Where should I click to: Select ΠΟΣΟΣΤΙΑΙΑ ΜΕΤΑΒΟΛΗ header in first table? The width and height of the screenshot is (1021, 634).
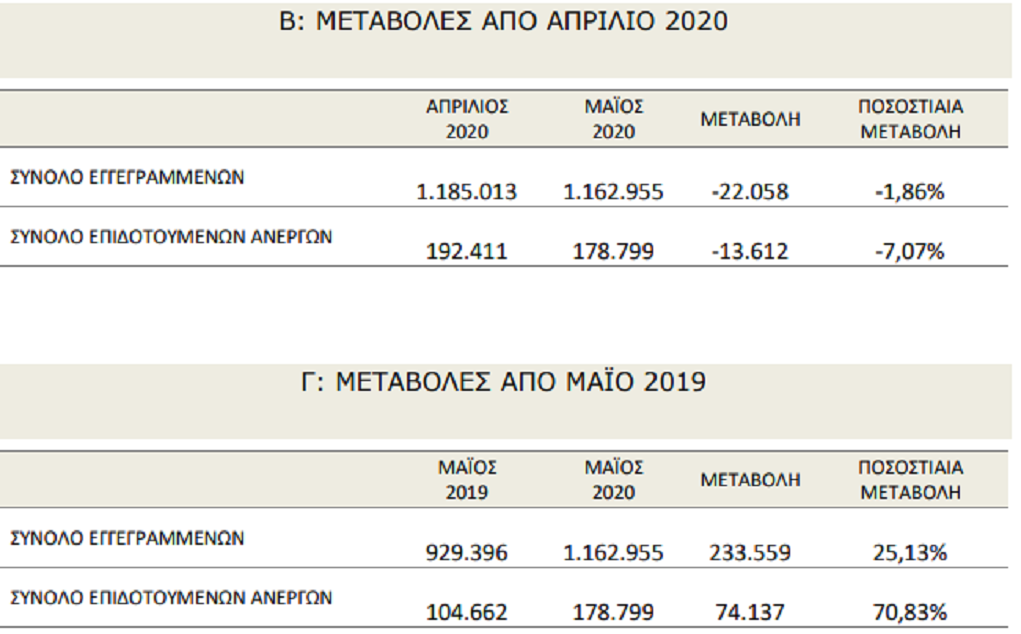pyautogui.click(x=910, y=119)
